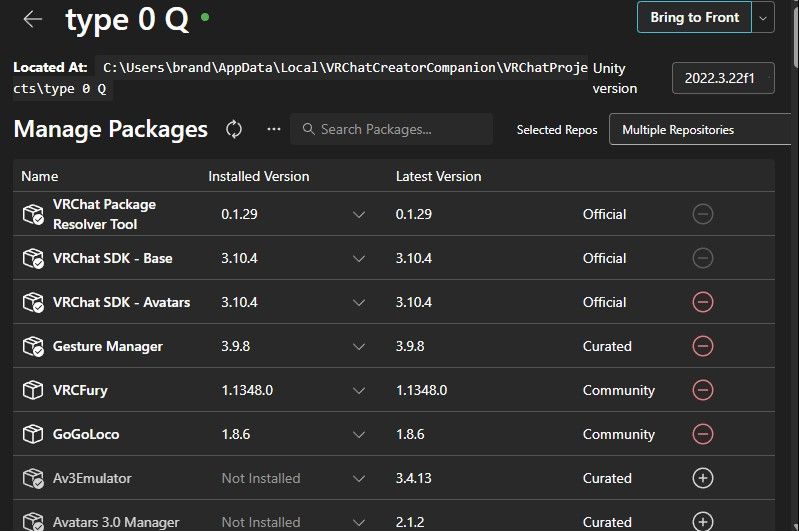Click the Unity version 2022.3.22f1 box

pos(723,78)
